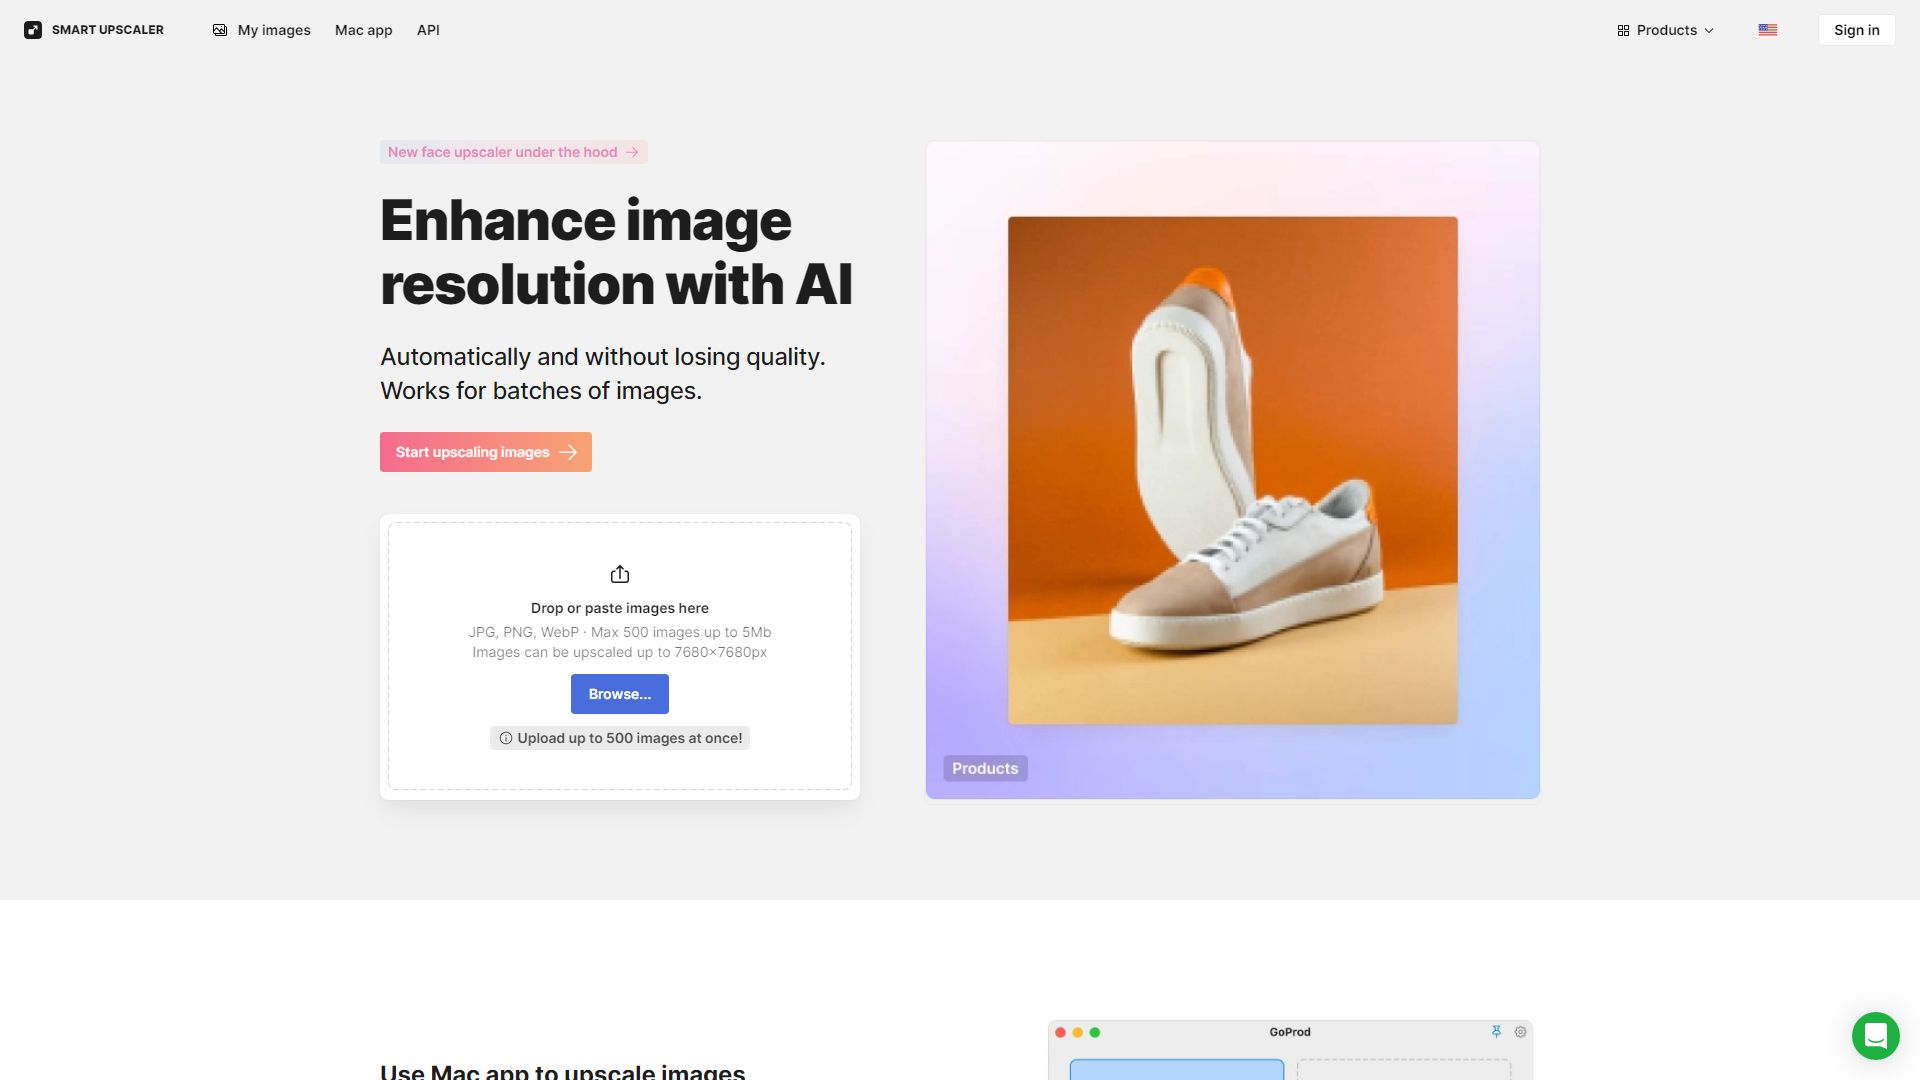Click the upload/share icon in drop zone
The image size is (1920, 1080).
tap(620, 574)
